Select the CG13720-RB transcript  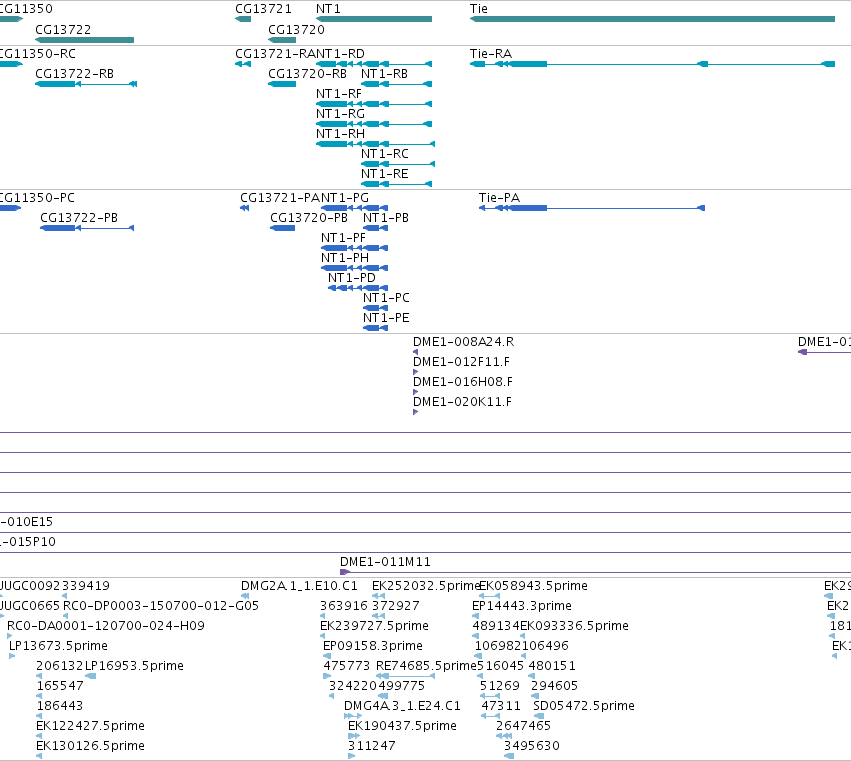pyautogui.click(x=282, y=84)
